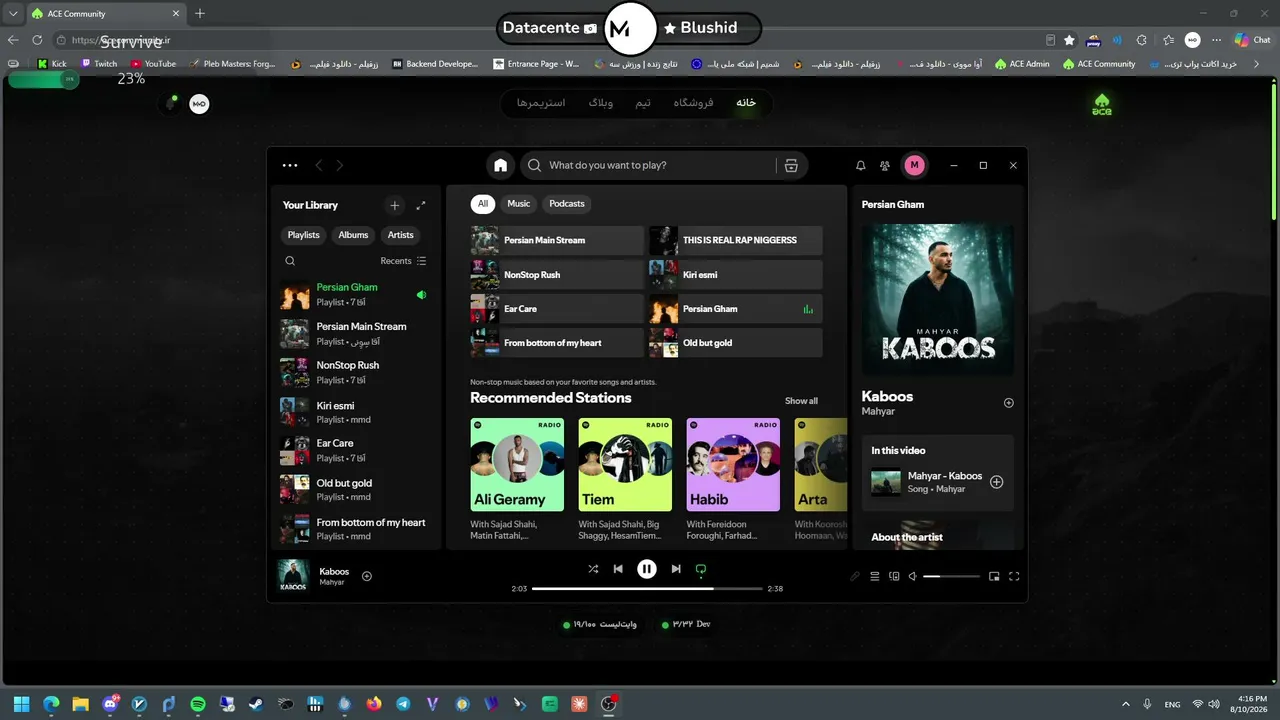Mute Spotify with the speaker icon

[912, 576]
